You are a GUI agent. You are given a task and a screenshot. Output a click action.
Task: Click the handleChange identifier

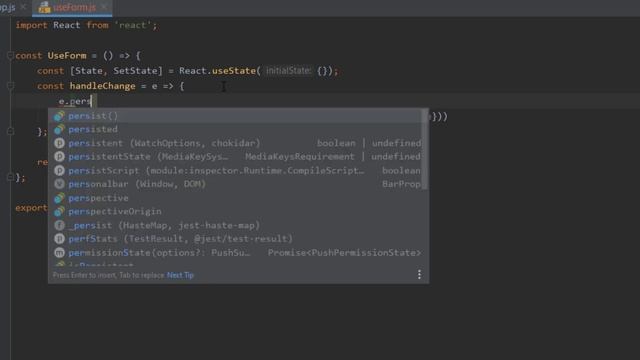[102, 86]
